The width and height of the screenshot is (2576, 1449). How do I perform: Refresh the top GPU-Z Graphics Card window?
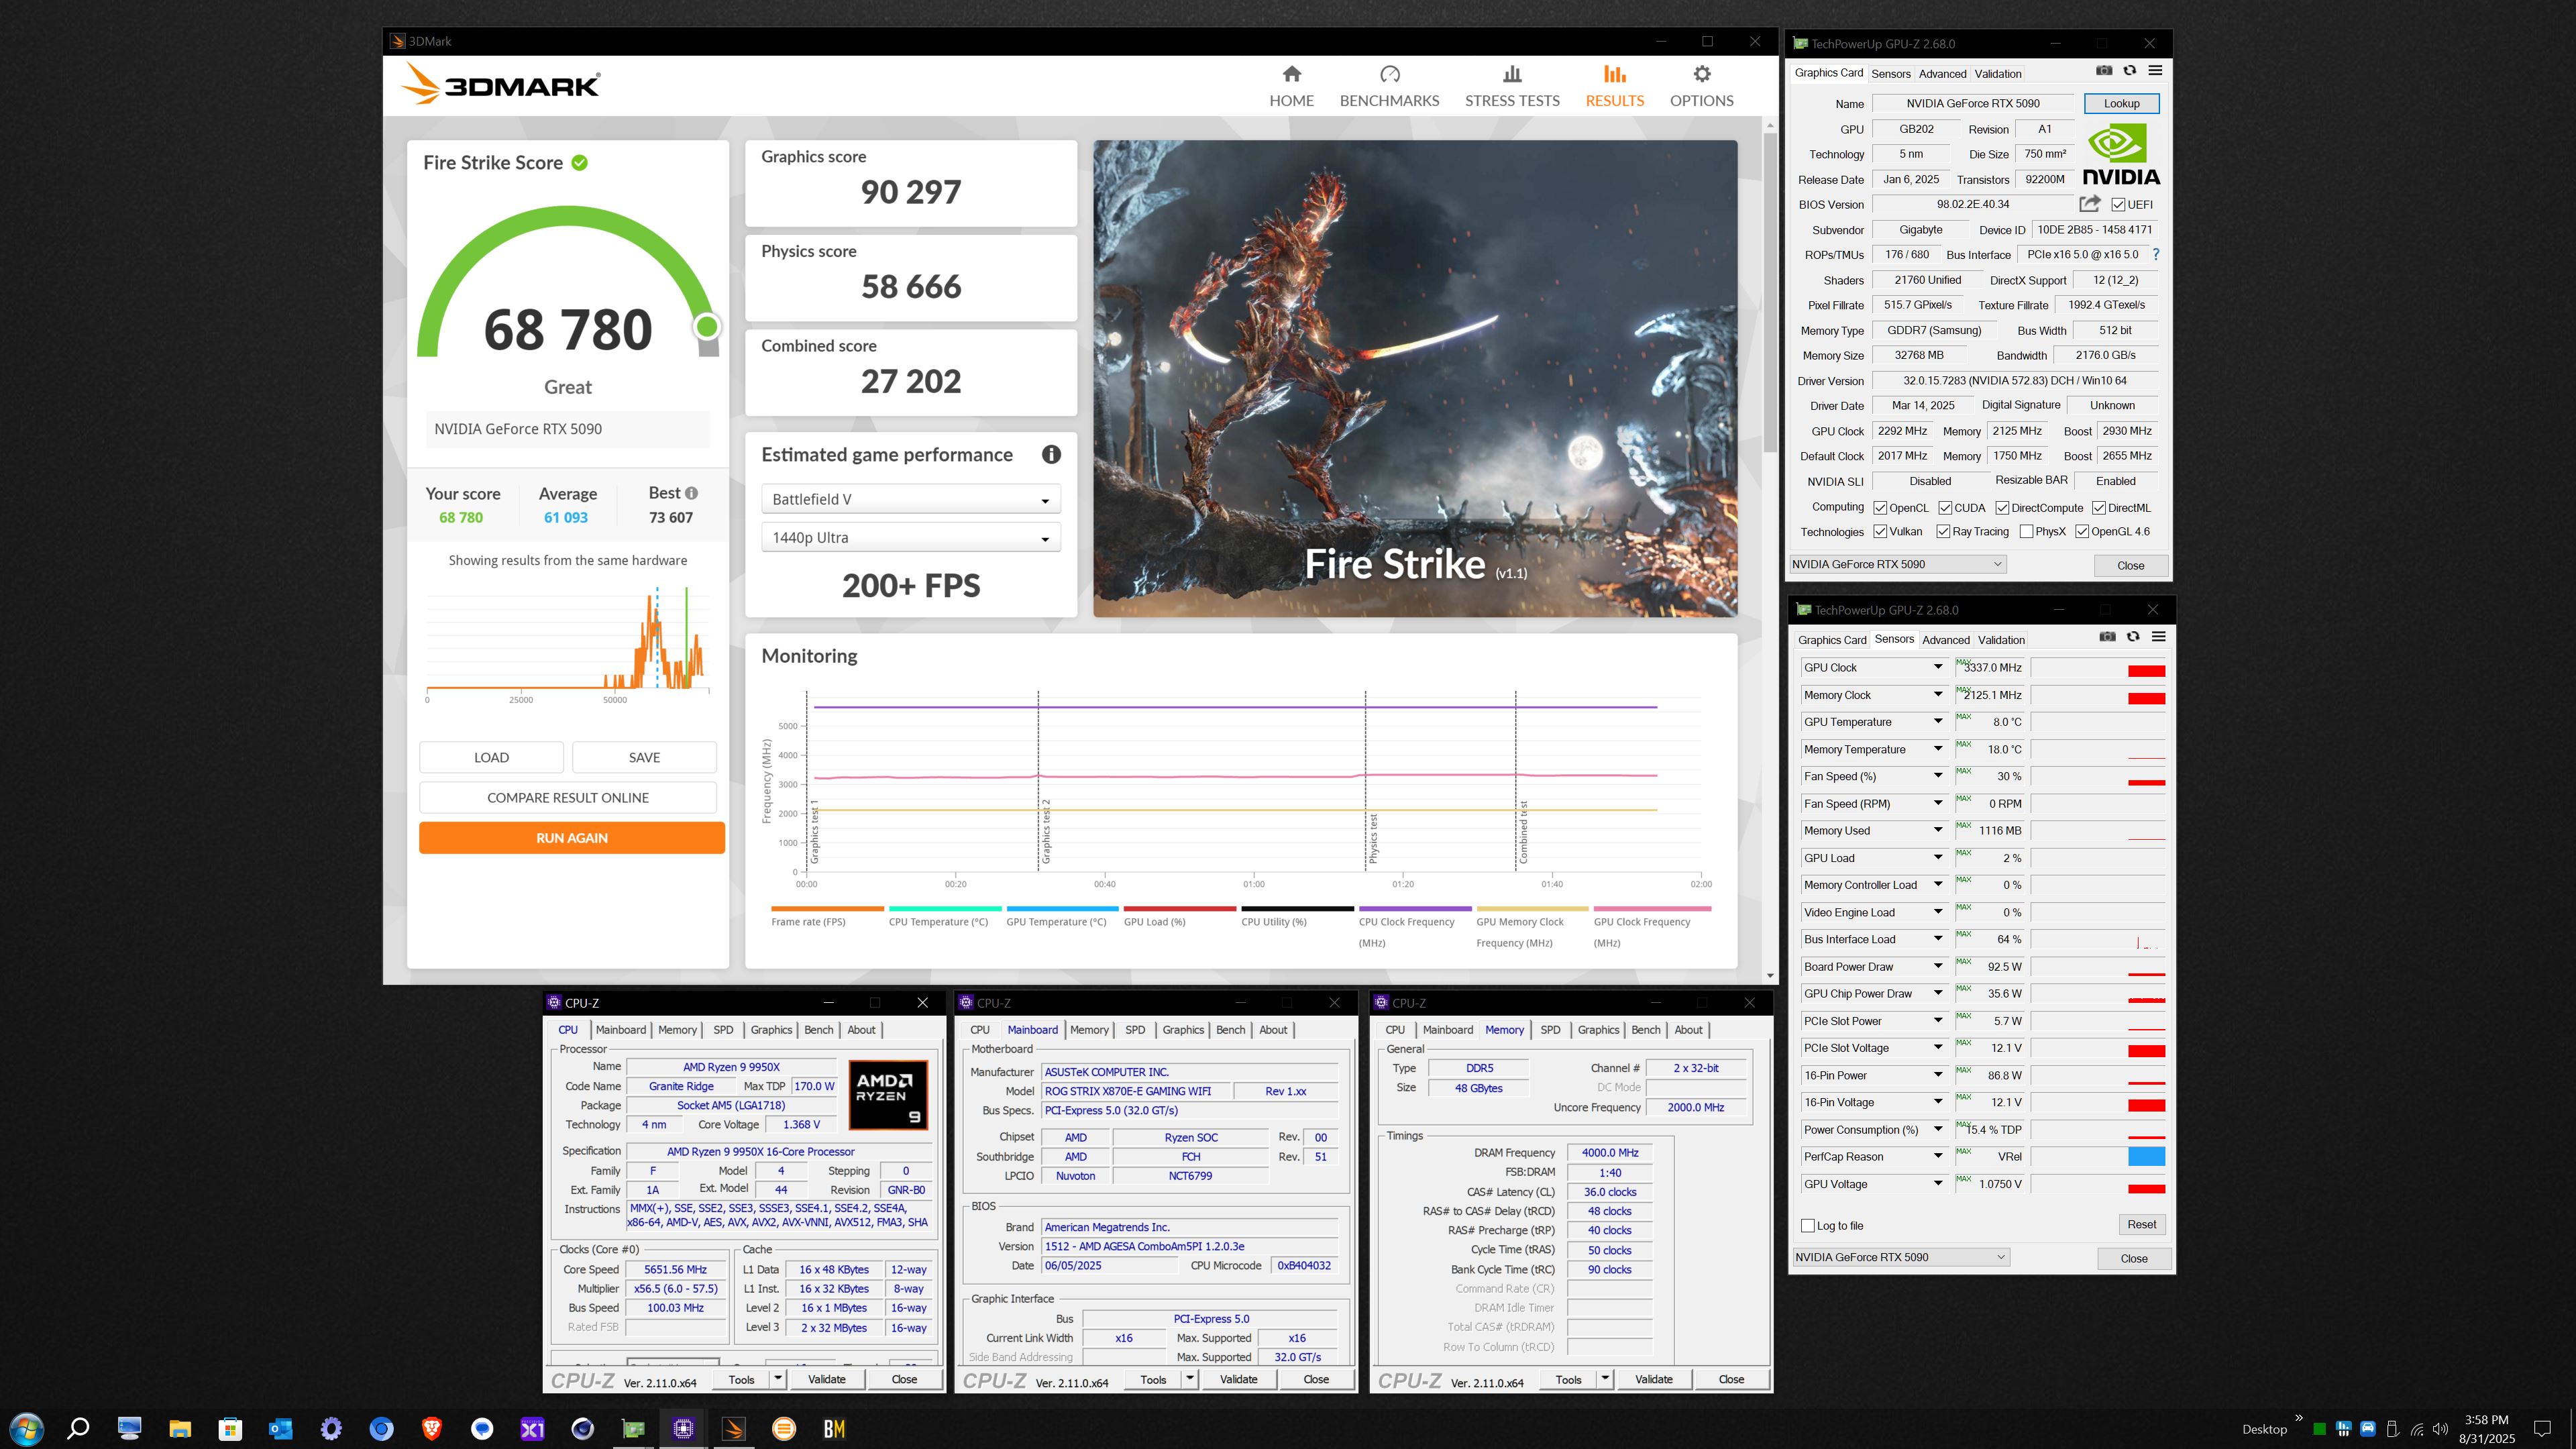2130,71
